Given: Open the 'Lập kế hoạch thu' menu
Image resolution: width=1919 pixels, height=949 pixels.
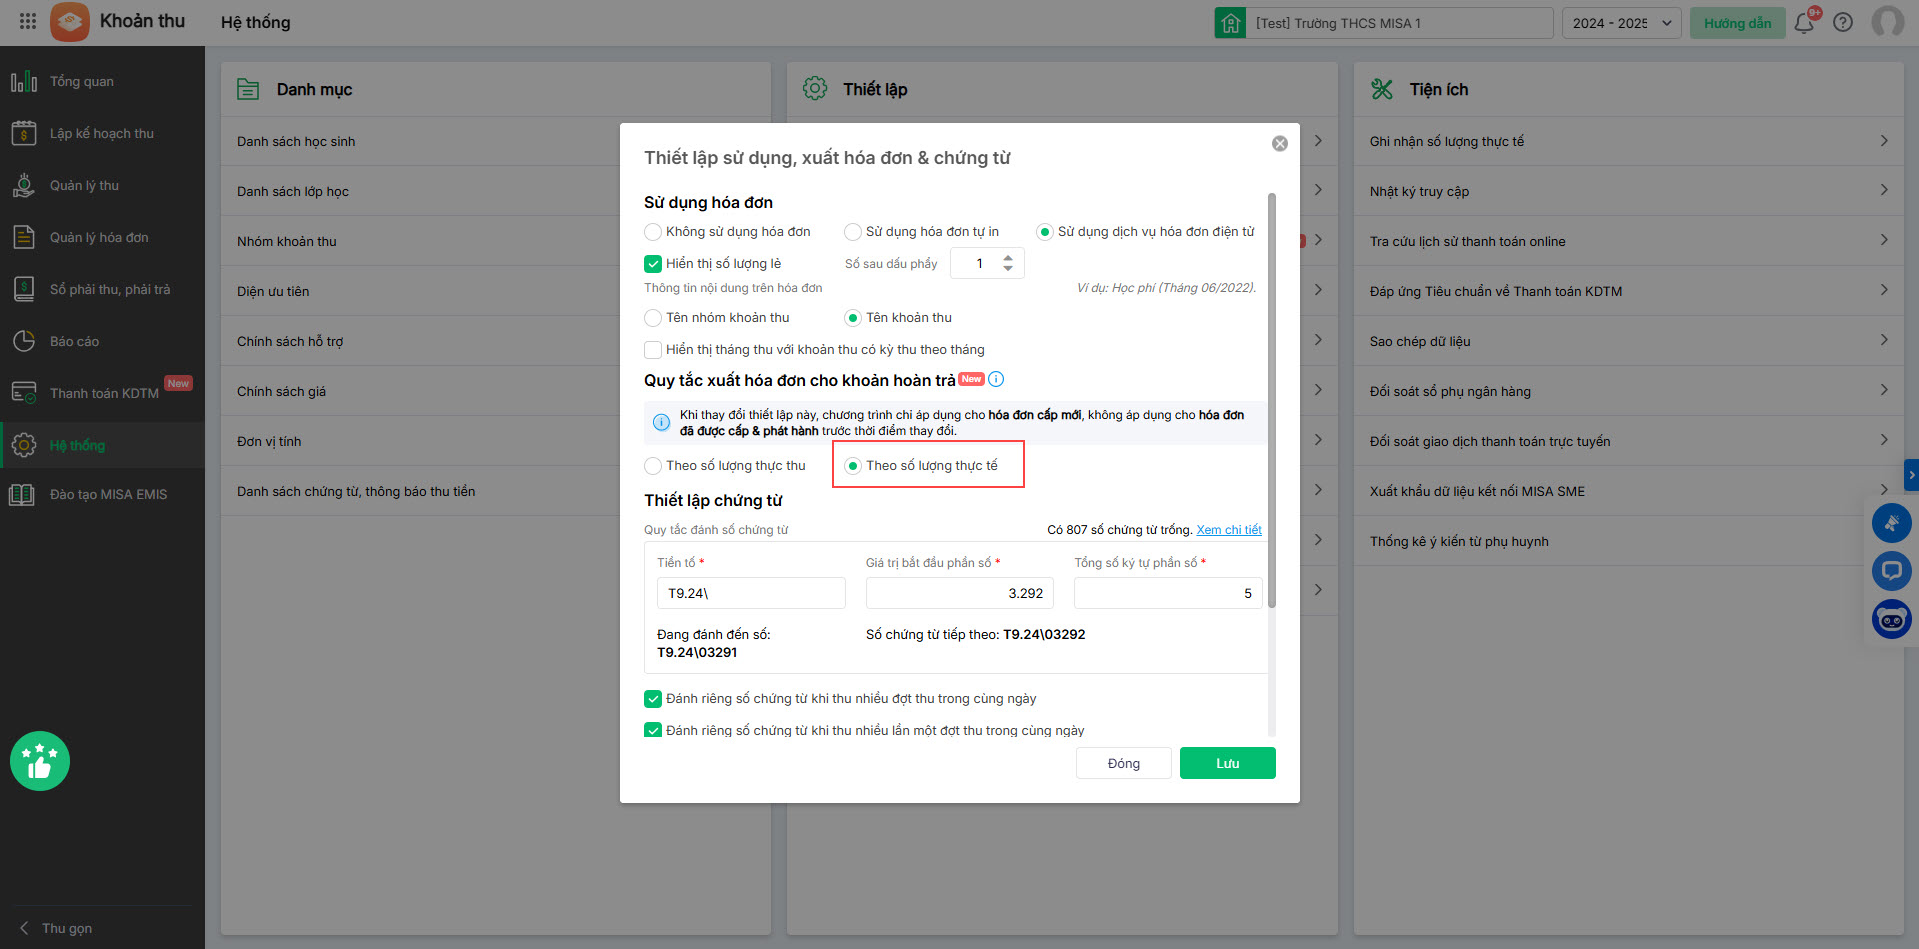Looking at the screenshot, I should (101, 133).
